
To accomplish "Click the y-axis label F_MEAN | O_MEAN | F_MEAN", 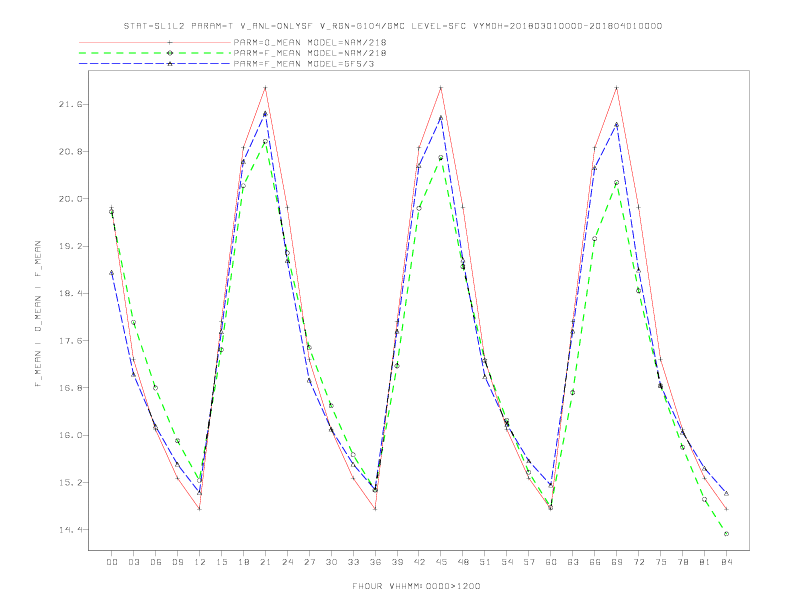I will (x=38, y=314).
